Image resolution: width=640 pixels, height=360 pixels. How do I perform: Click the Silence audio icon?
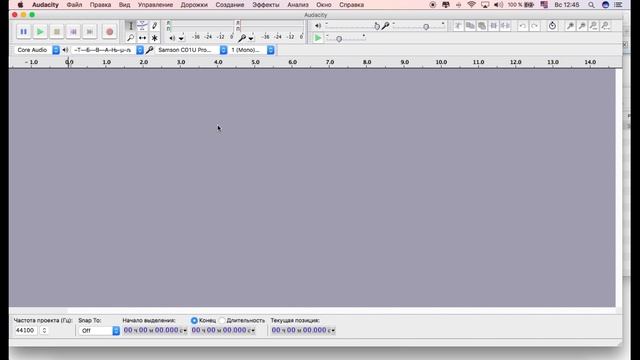(x=505, y=26)
